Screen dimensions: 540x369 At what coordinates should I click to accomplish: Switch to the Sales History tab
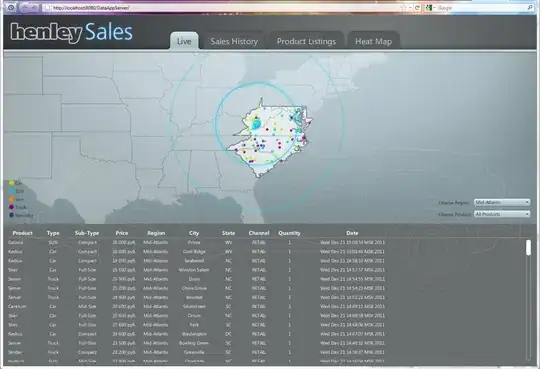234,41
